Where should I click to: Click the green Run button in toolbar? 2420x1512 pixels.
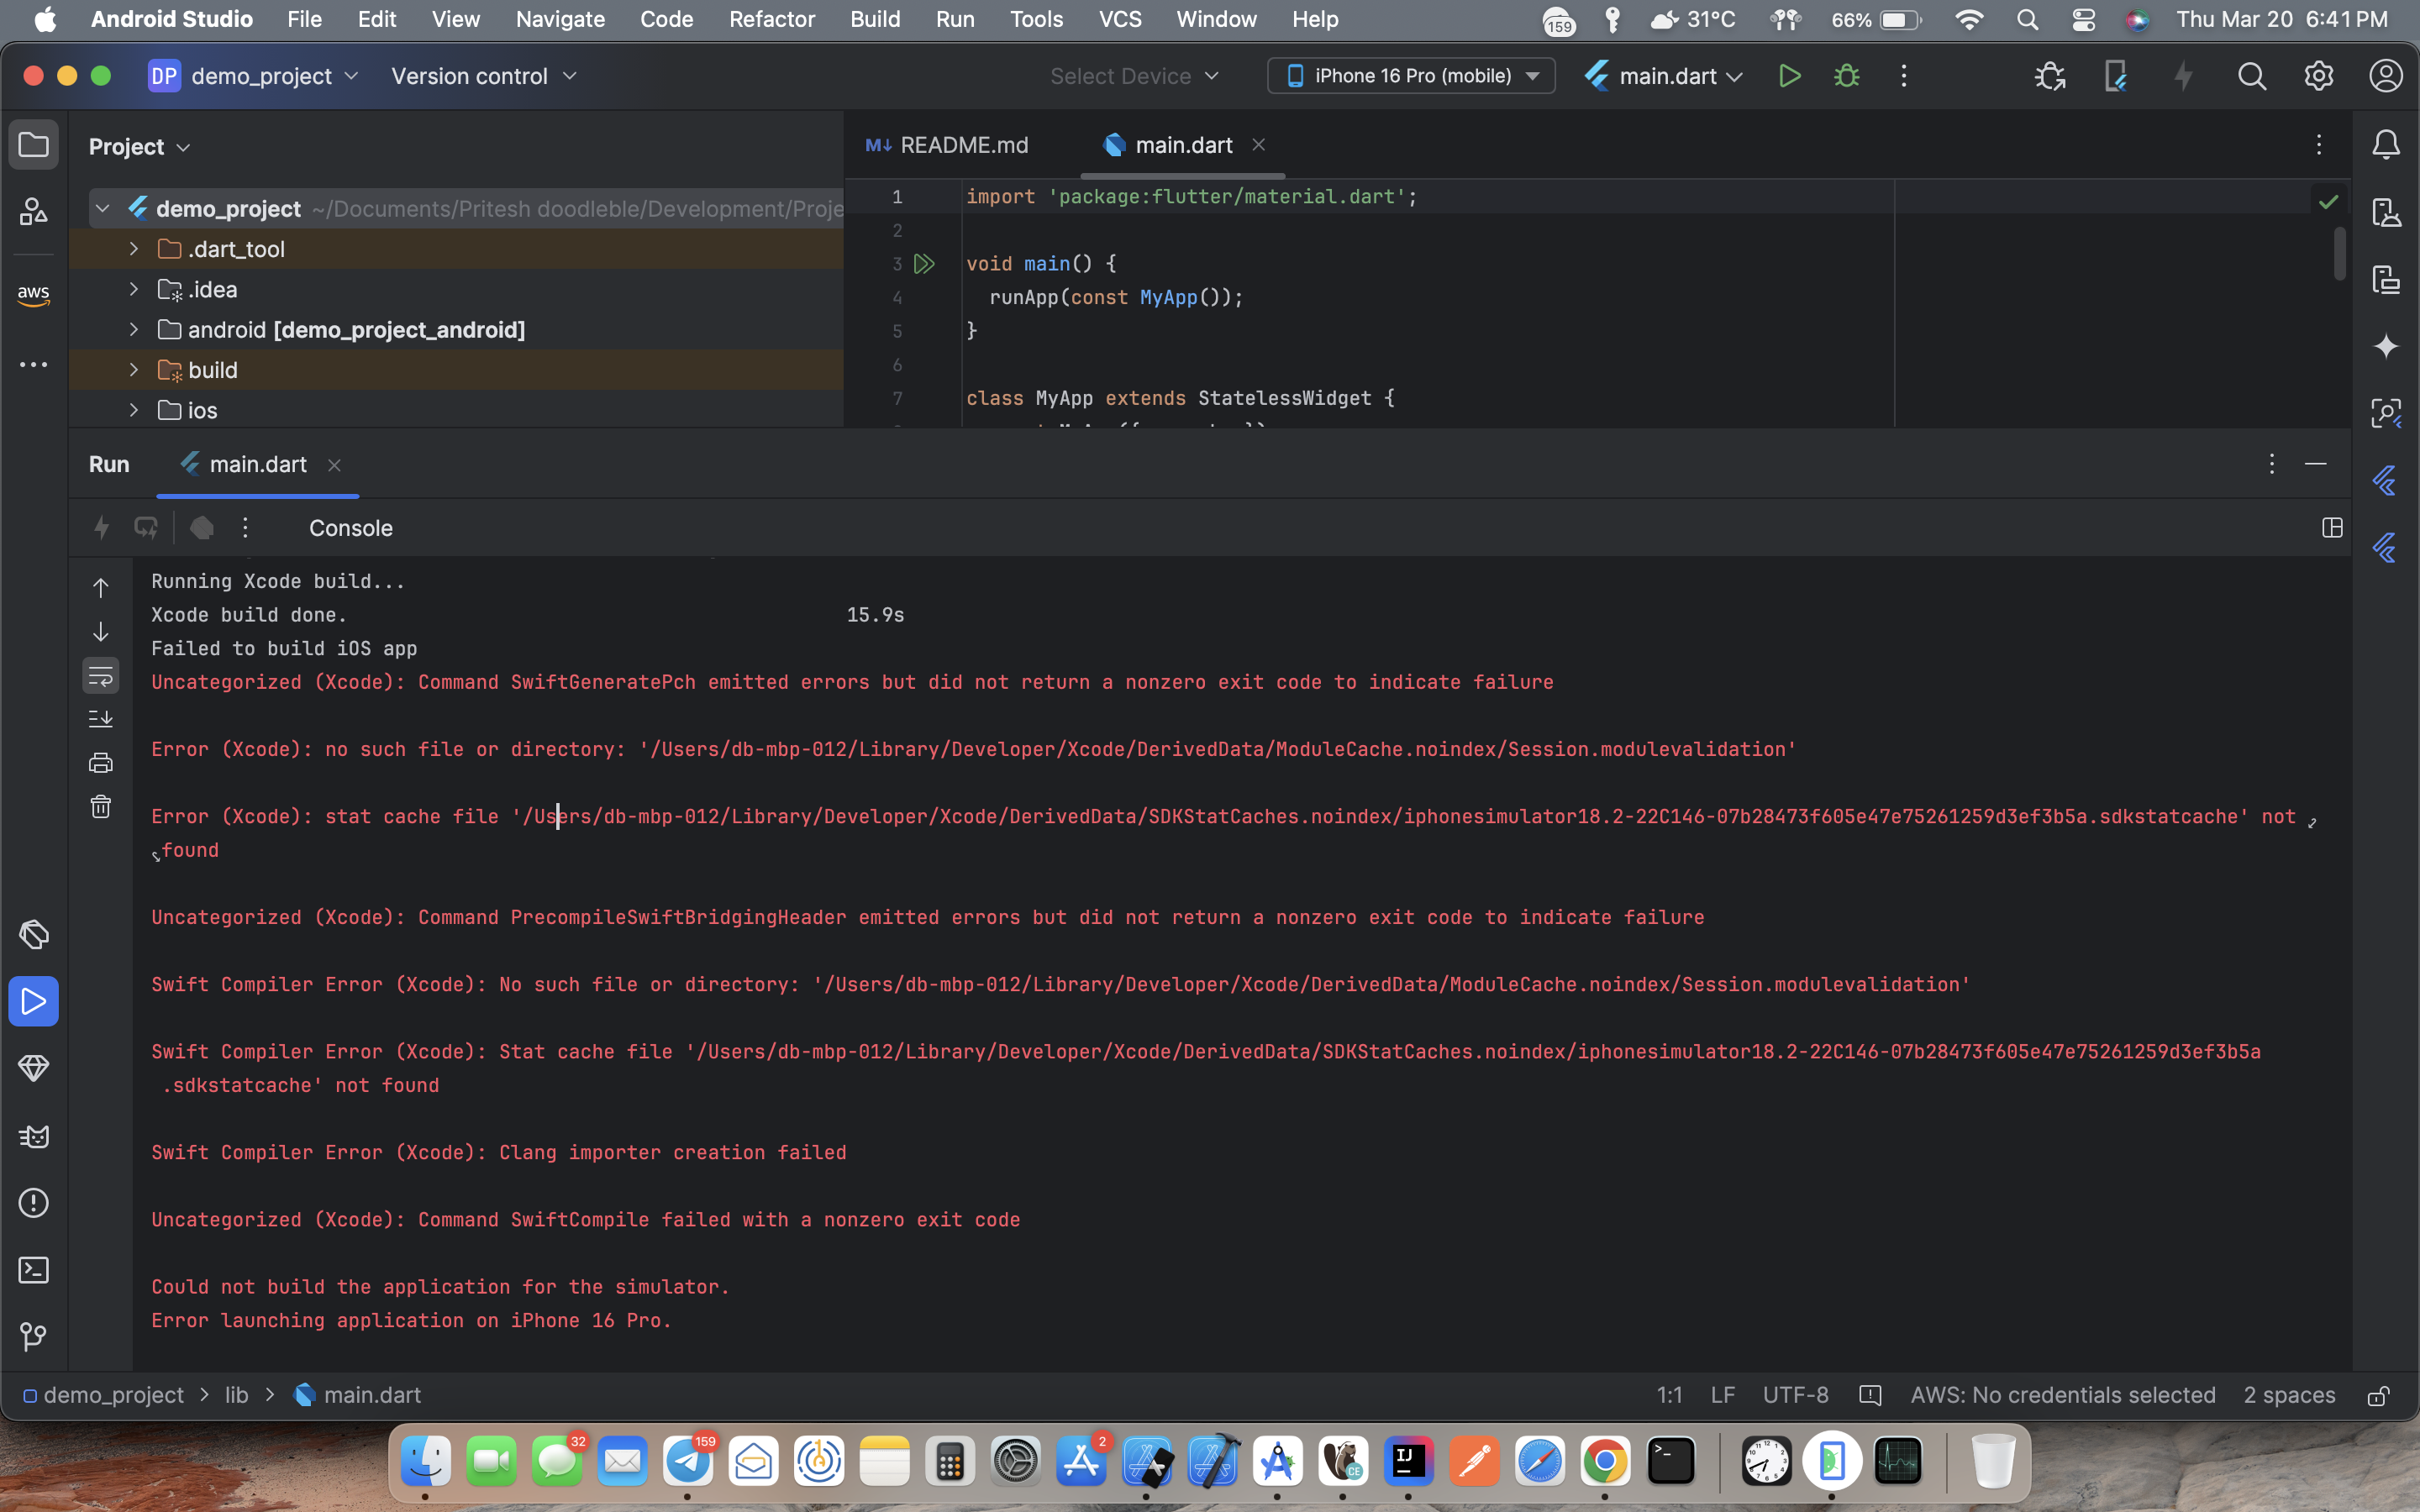click(x=1789, y=76)
